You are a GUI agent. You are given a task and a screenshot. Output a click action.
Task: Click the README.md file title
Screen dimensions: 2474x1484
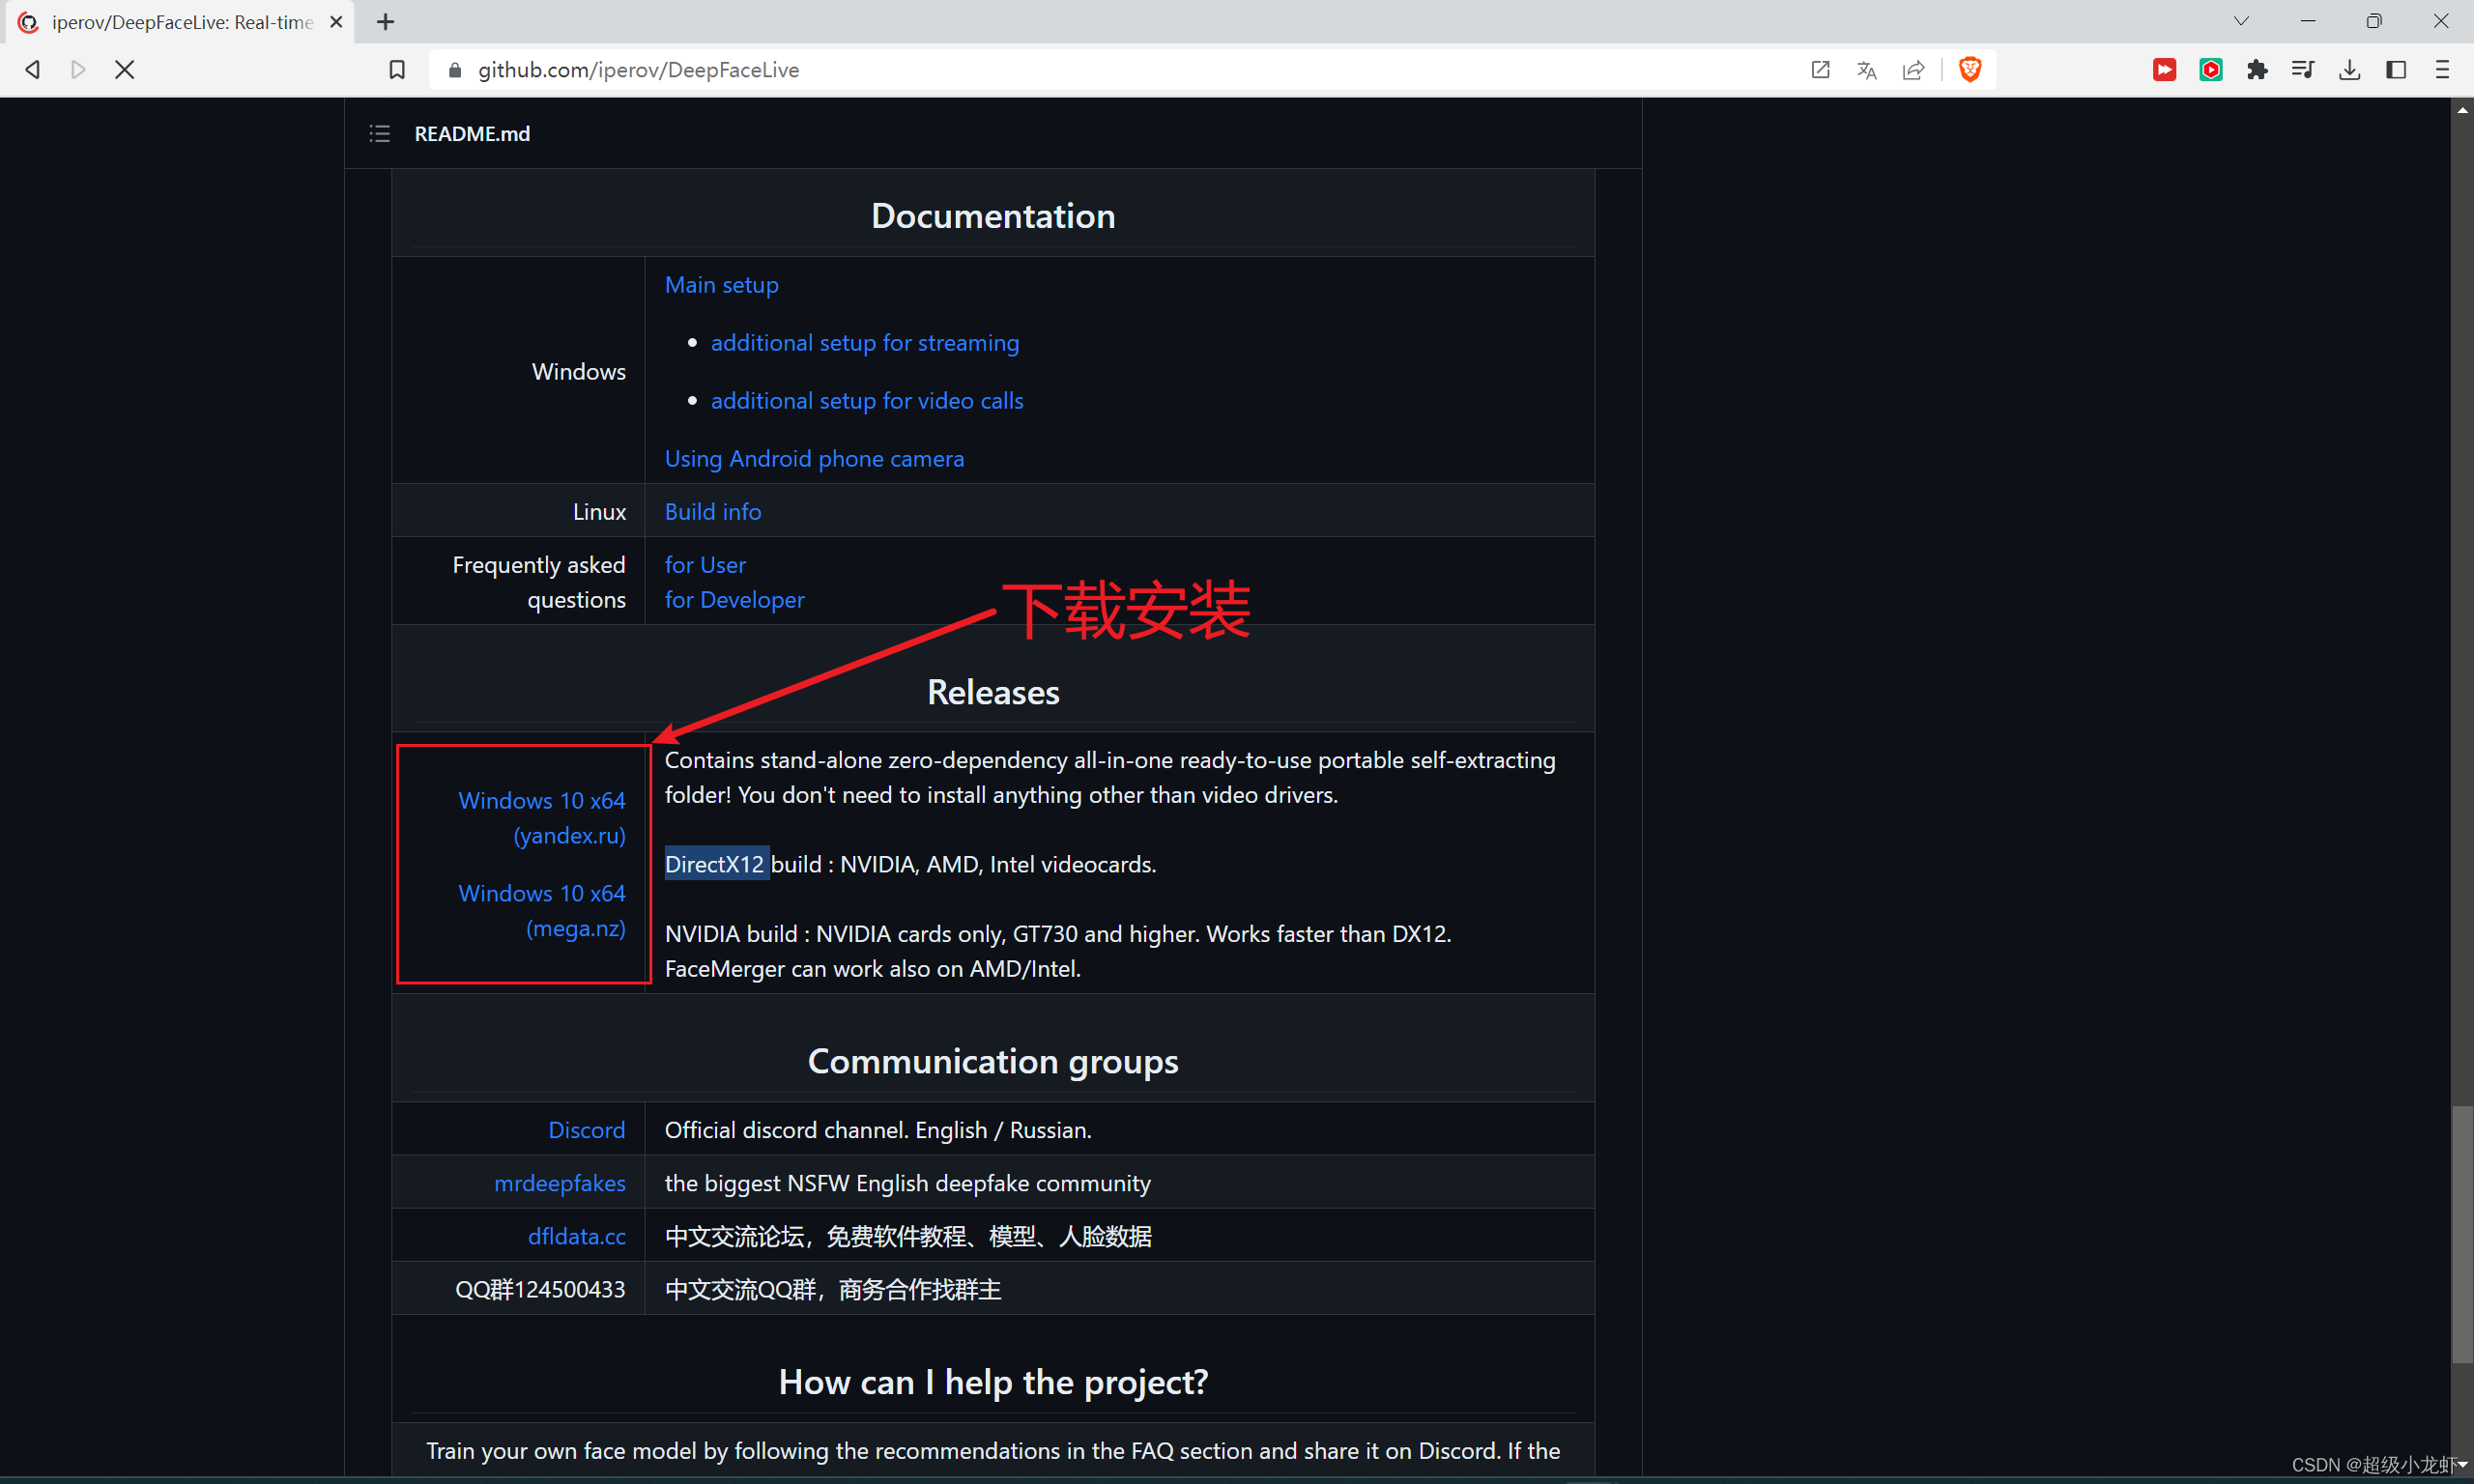[x=472, y=134]
